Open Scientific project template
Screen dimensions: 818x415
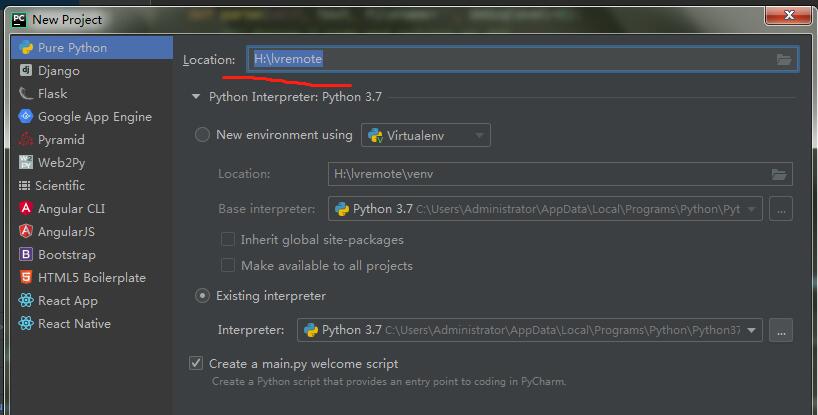click(x=92, y=185)
